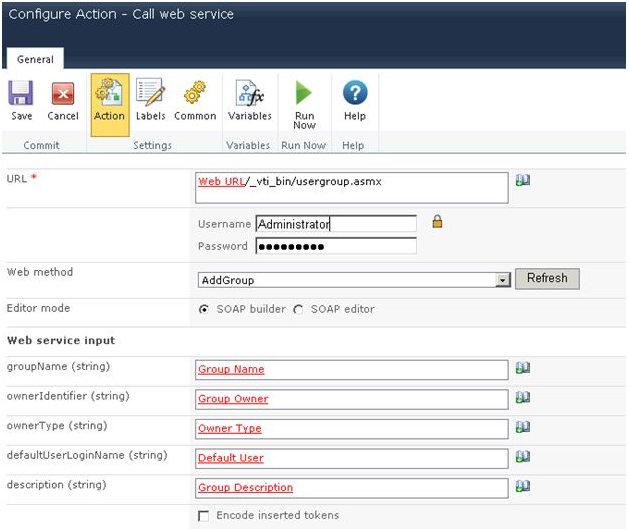Enable Encode inserted tokens checkbox
This screenshot has width=629, height=529.
tap(203, 516)
